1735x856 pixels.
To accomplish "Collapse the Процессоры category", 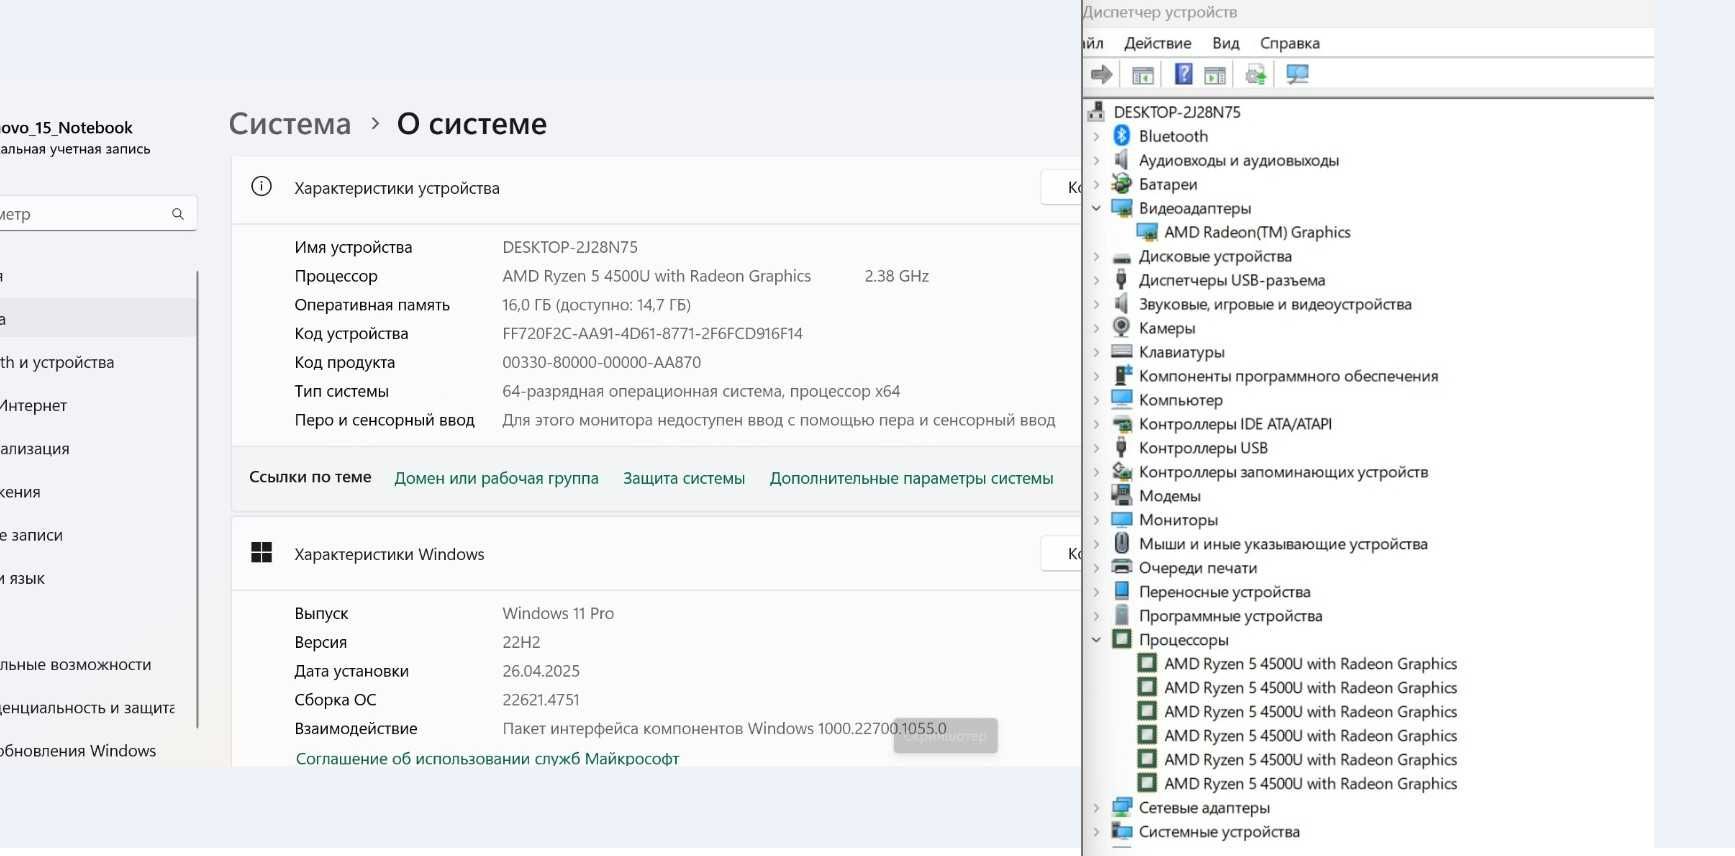I will [1096, 640].
